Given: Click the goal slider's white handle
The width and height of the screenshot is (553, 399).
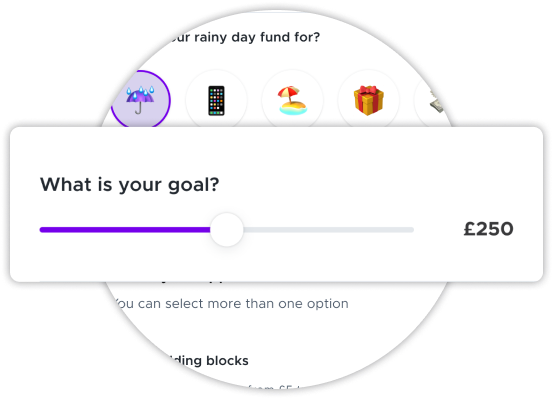Looking at the screenshot, I should coord(227,230).
